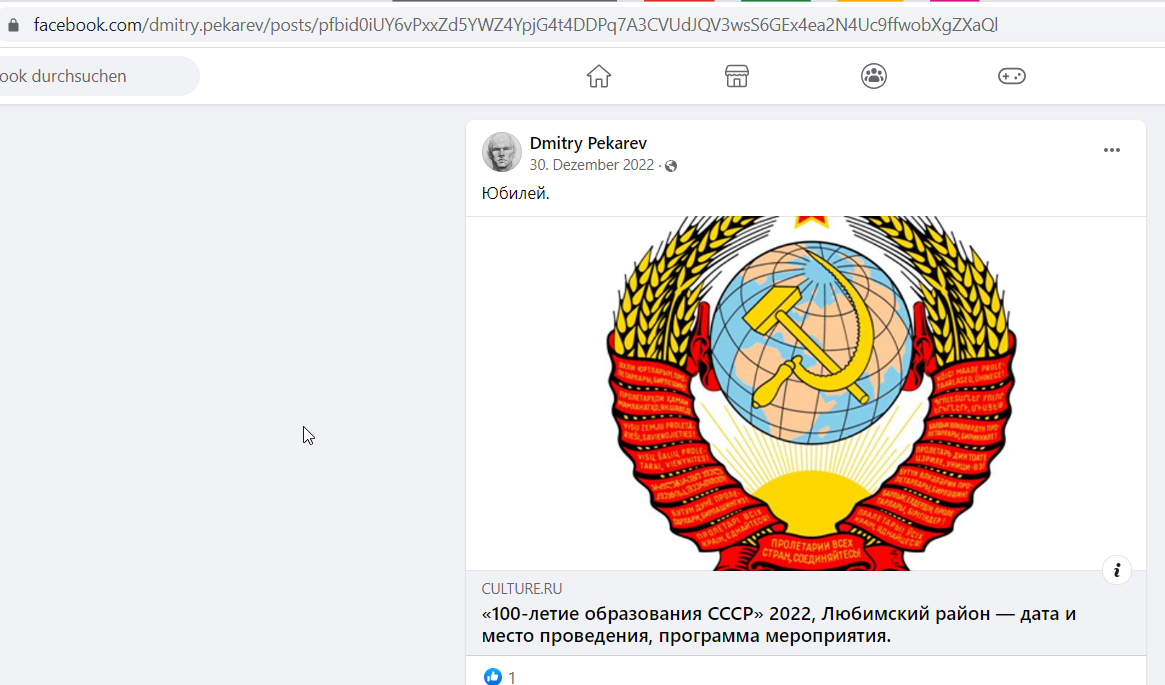Open the Facebook Home icon
Image resolution: width=1165 pixels, height=685 pixels.
coord(598,76)
